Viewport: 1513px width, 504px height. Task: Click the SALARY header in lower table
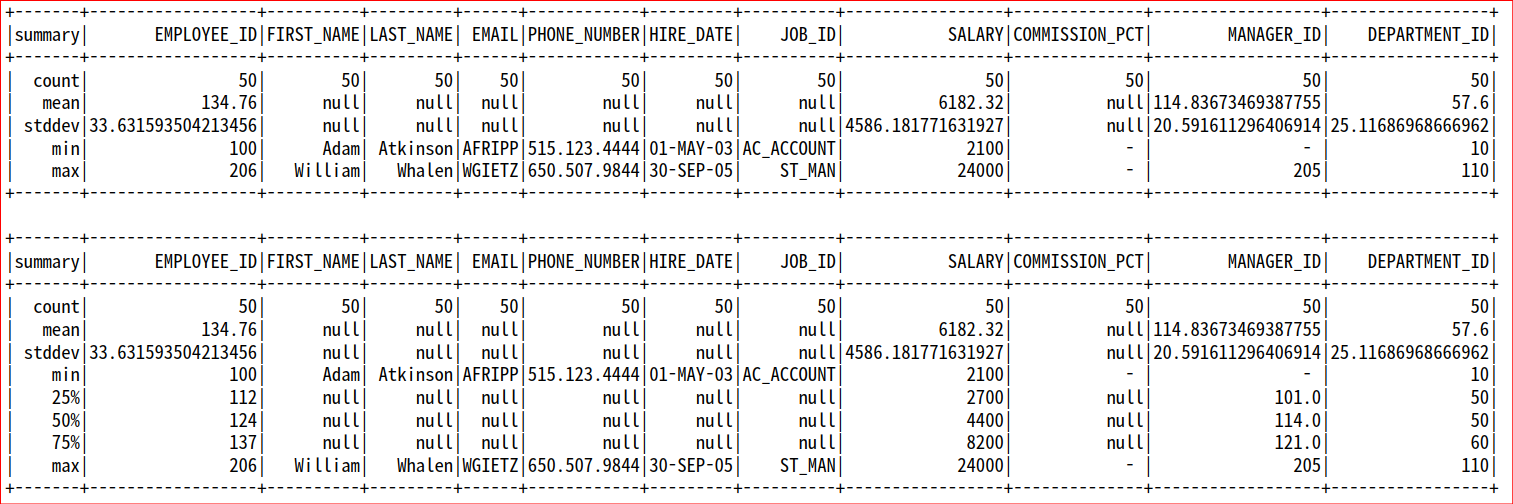pos(976,262)
